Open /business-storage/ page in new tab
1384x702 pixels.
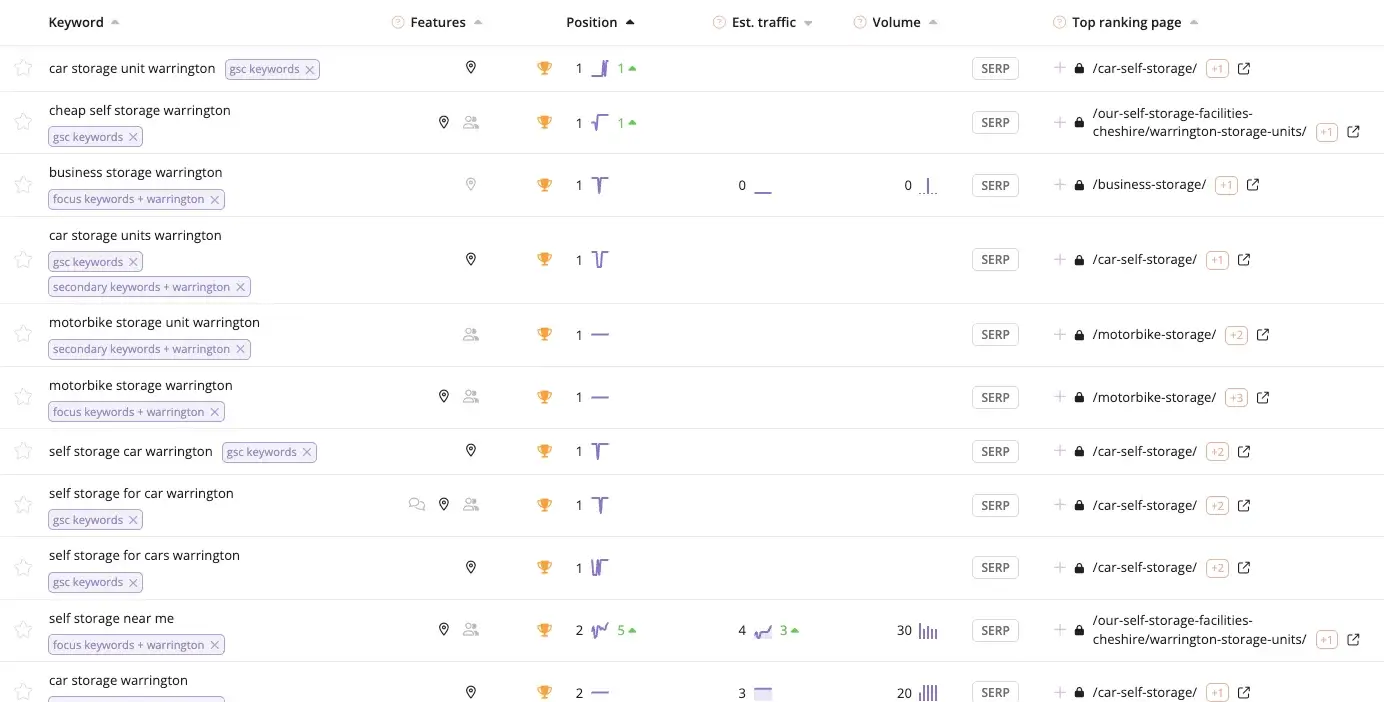(1253, 185)
